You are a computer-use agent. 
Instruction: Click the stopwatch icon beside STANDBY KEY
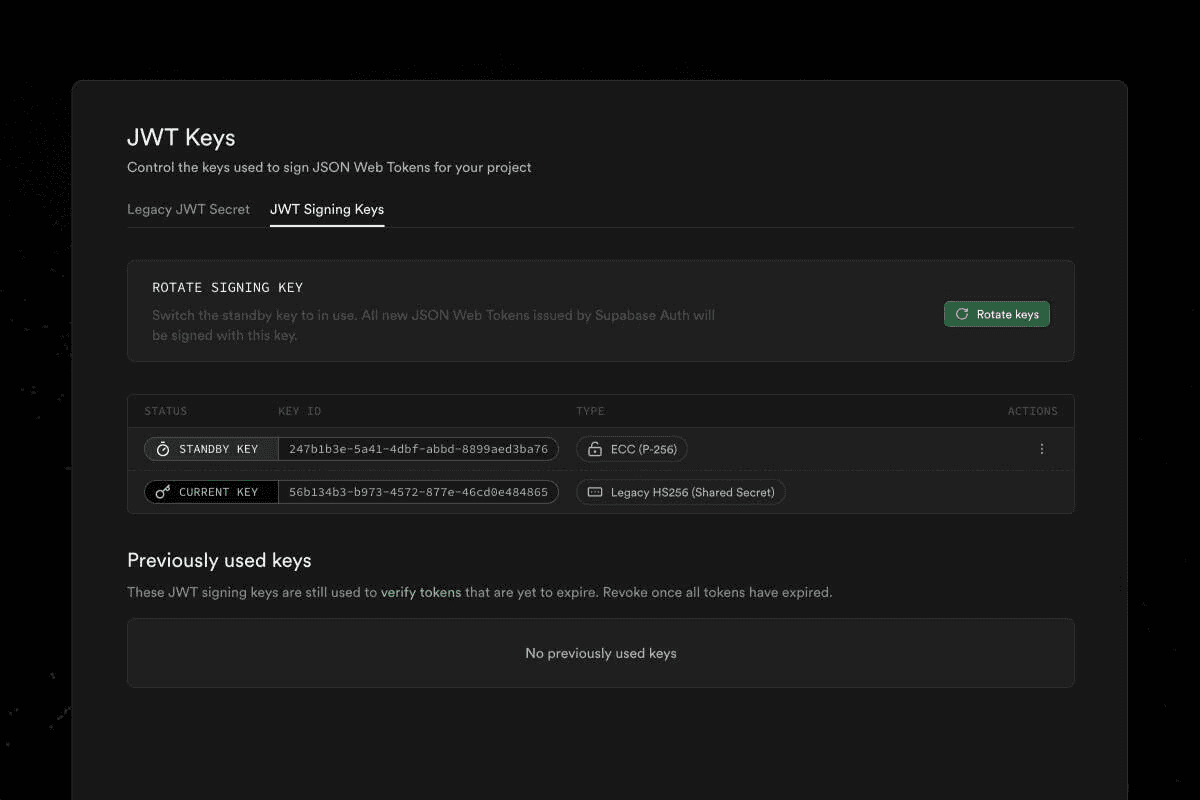point(163,449)
